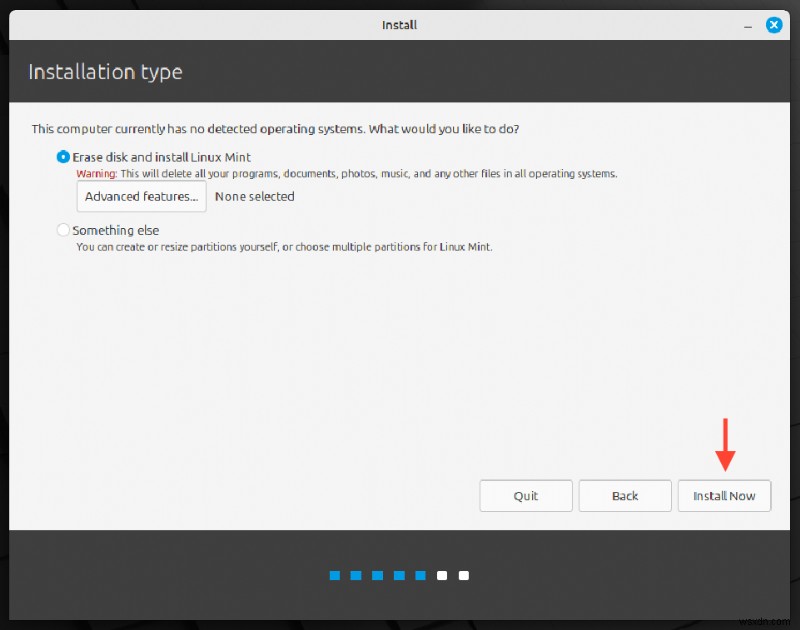The width and height of the screenshot is (800, 630).
Task: Close the Install window
Action: point(774,24)
